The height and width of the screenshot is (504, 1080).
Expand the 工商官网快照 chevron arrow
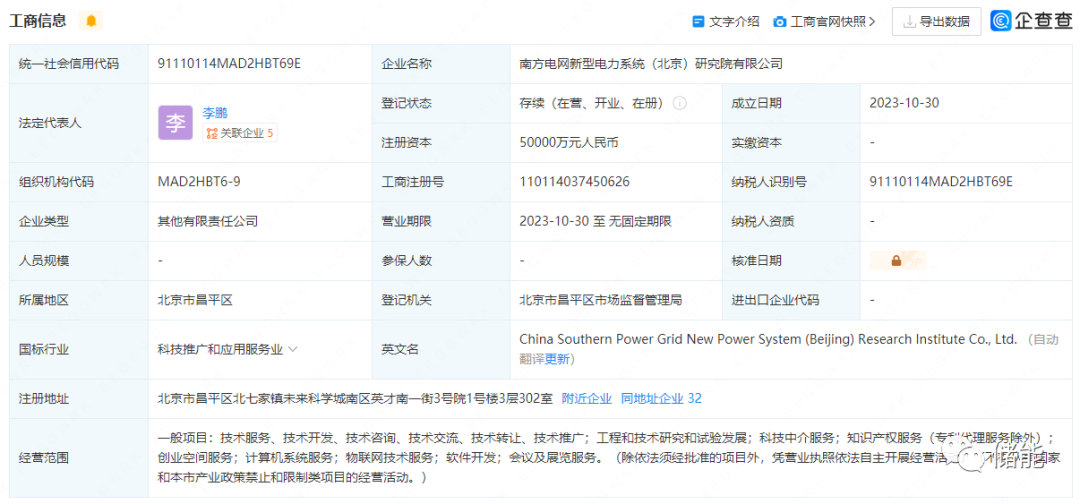pyautogui.click(x=872, y=21)
